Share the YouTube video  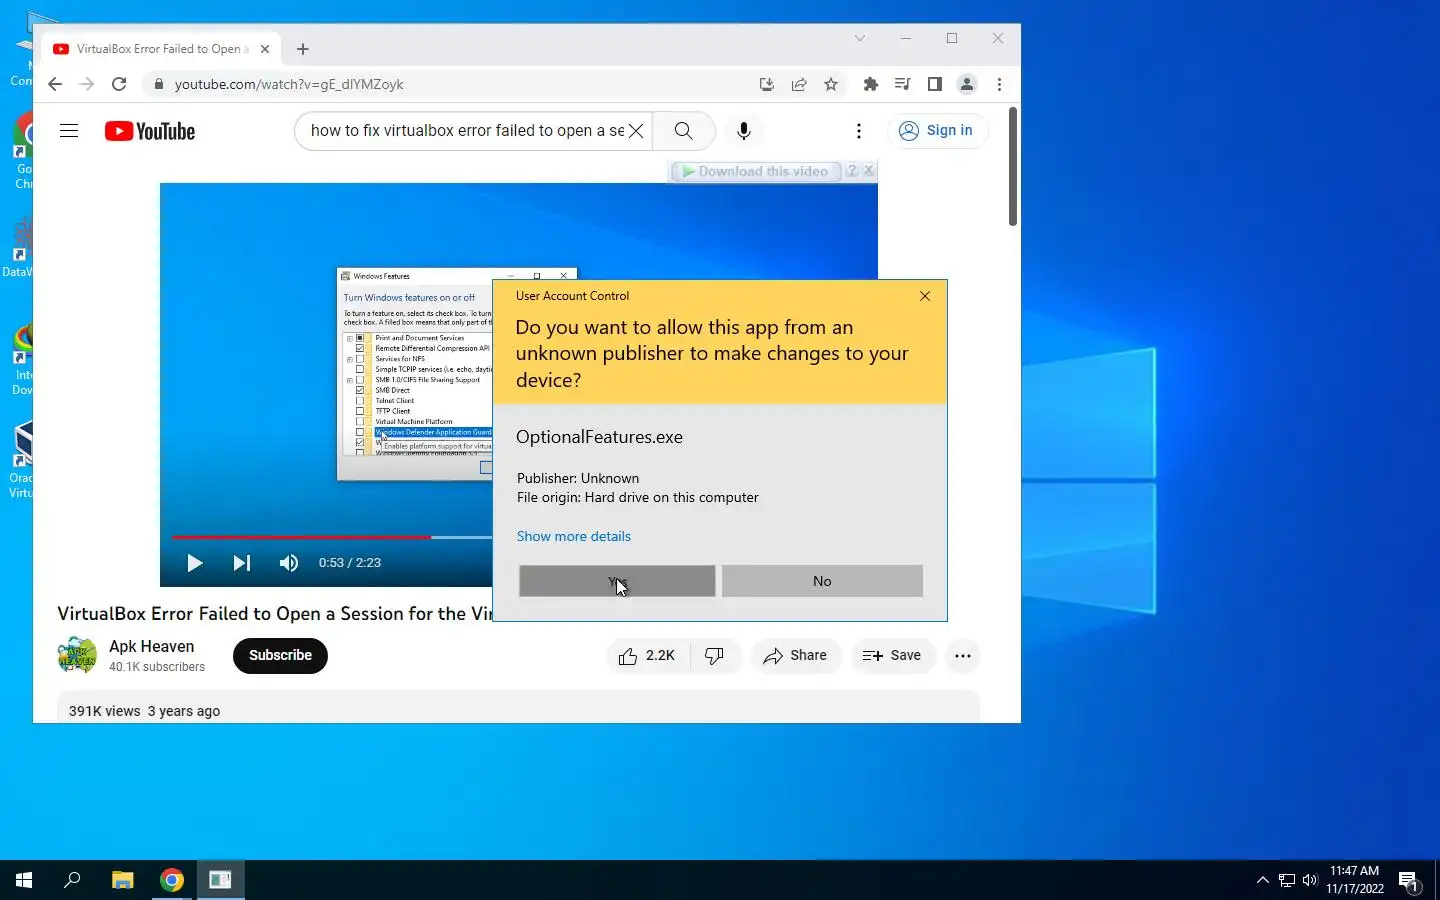796,656
